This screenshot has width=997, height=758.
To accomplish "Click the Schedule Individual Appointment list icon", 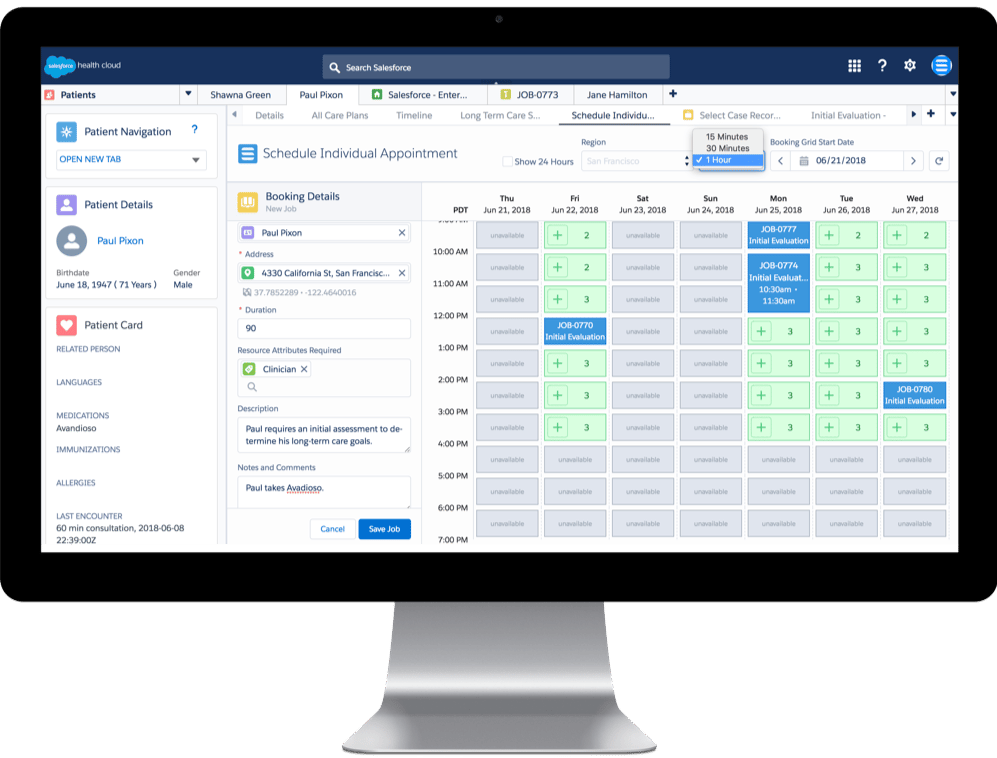I will point(247,153).
